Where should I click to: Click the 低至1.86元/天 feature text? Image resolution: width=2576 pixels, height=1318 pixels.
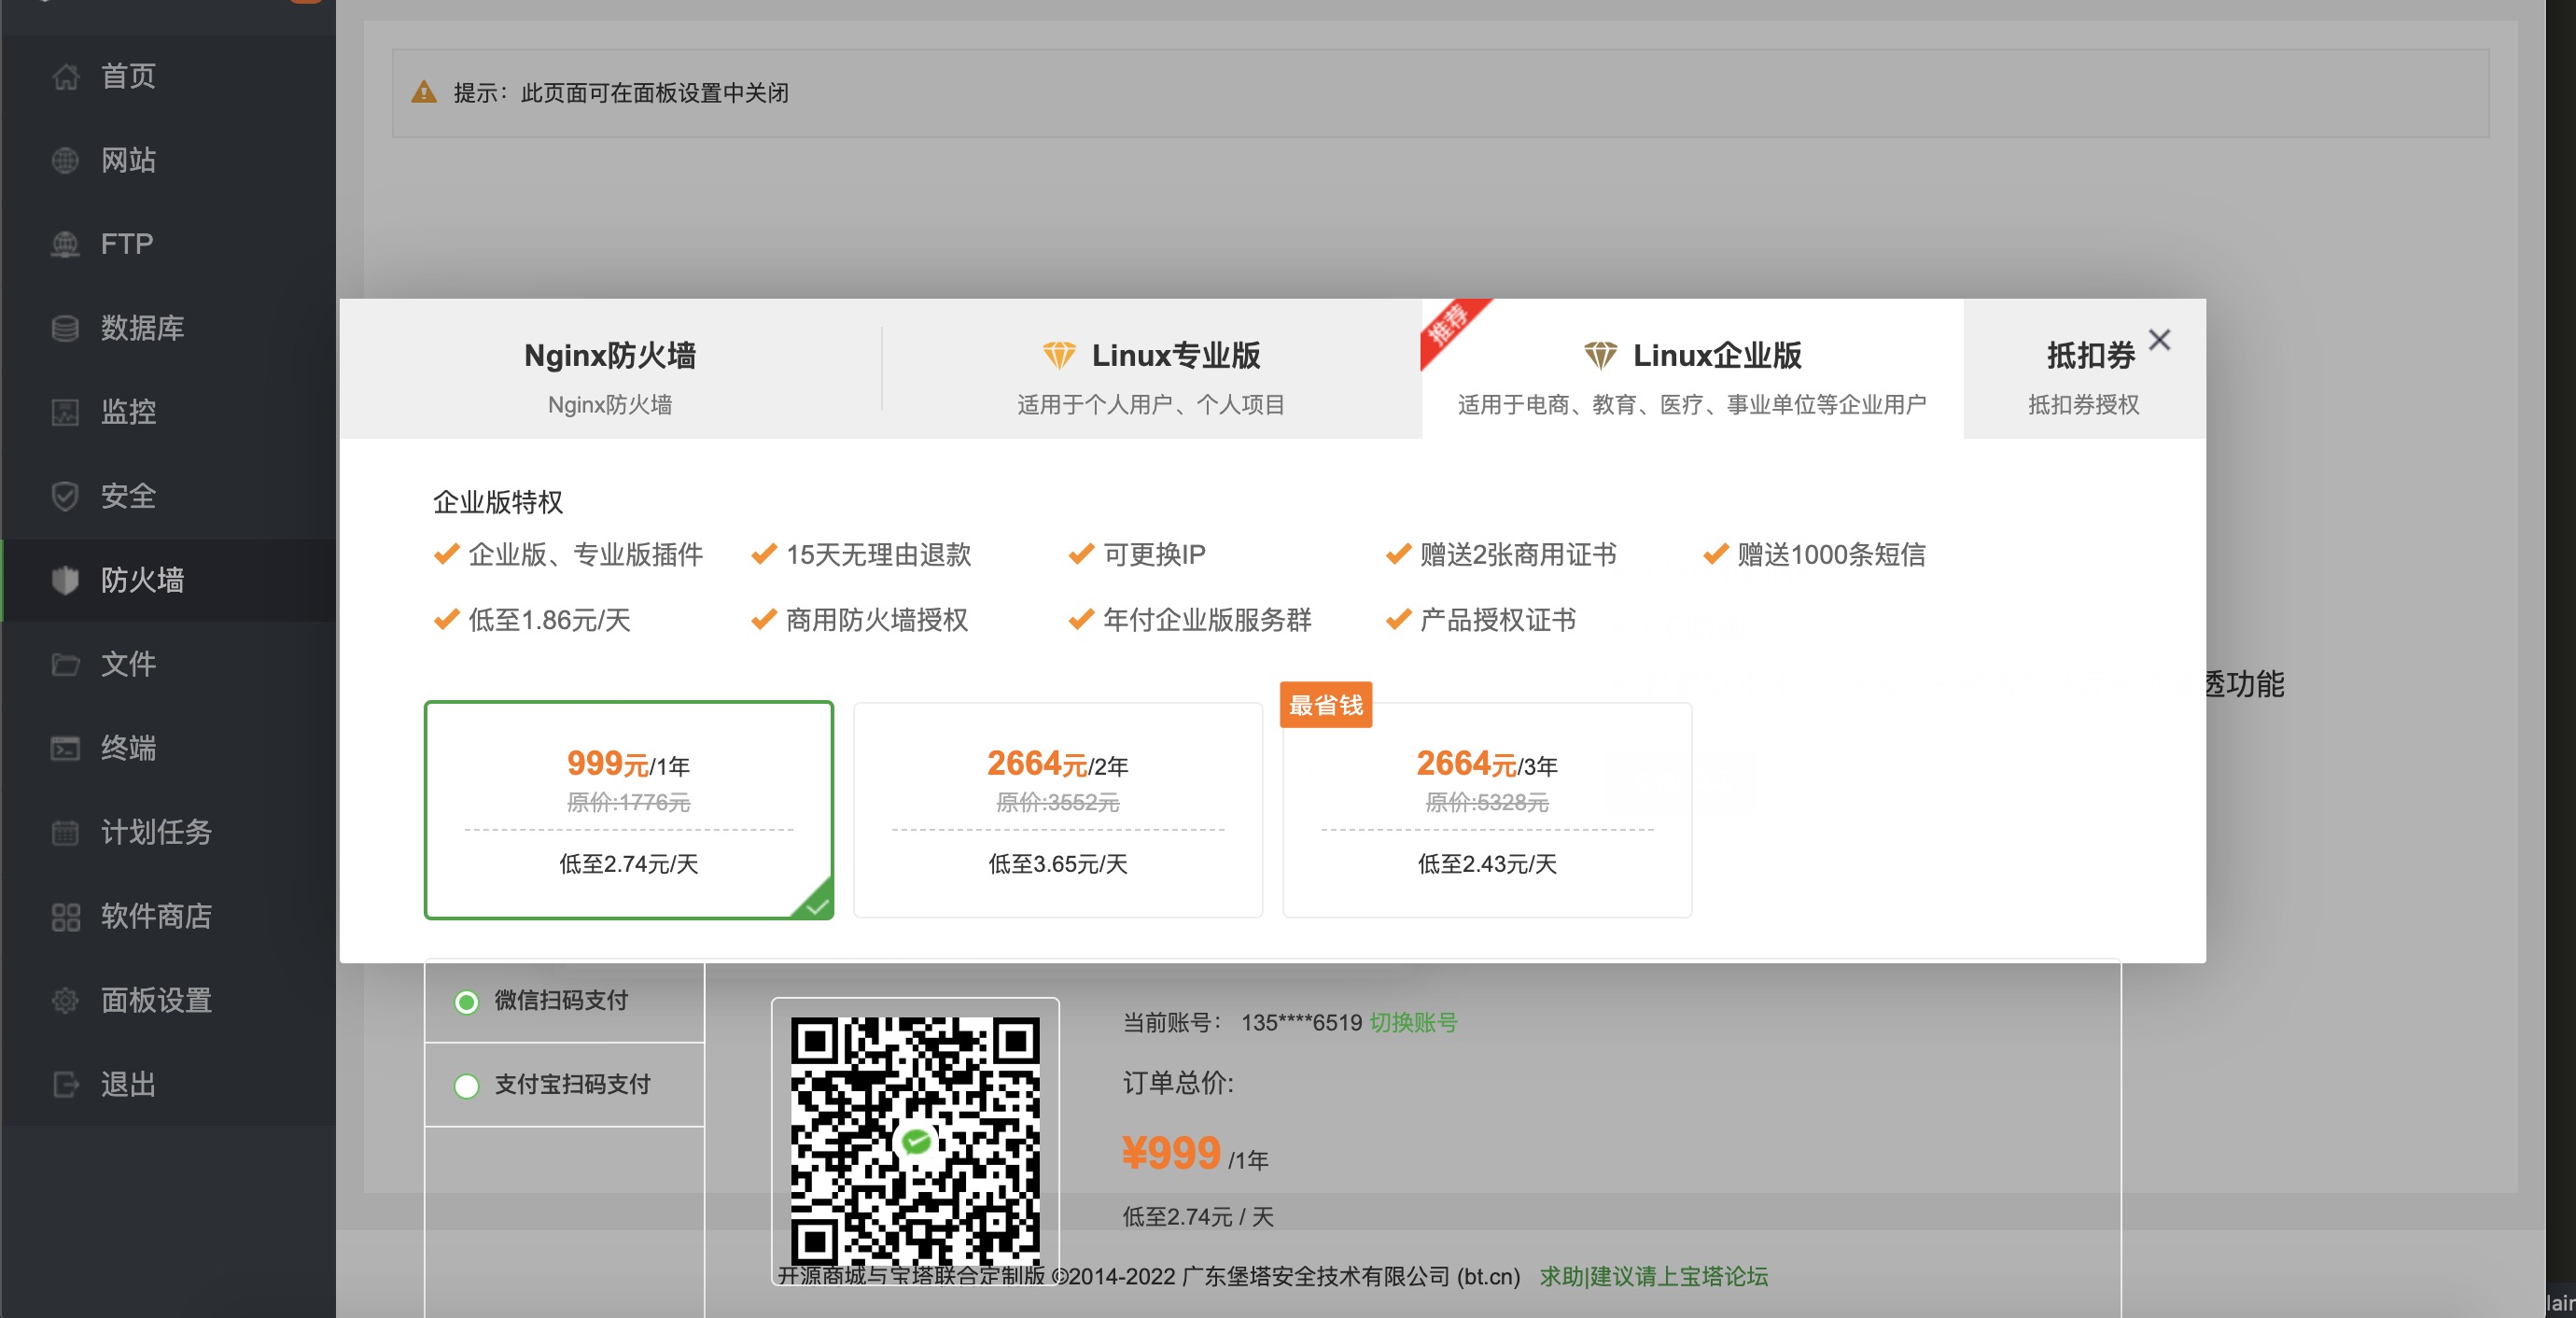point(549,620)
